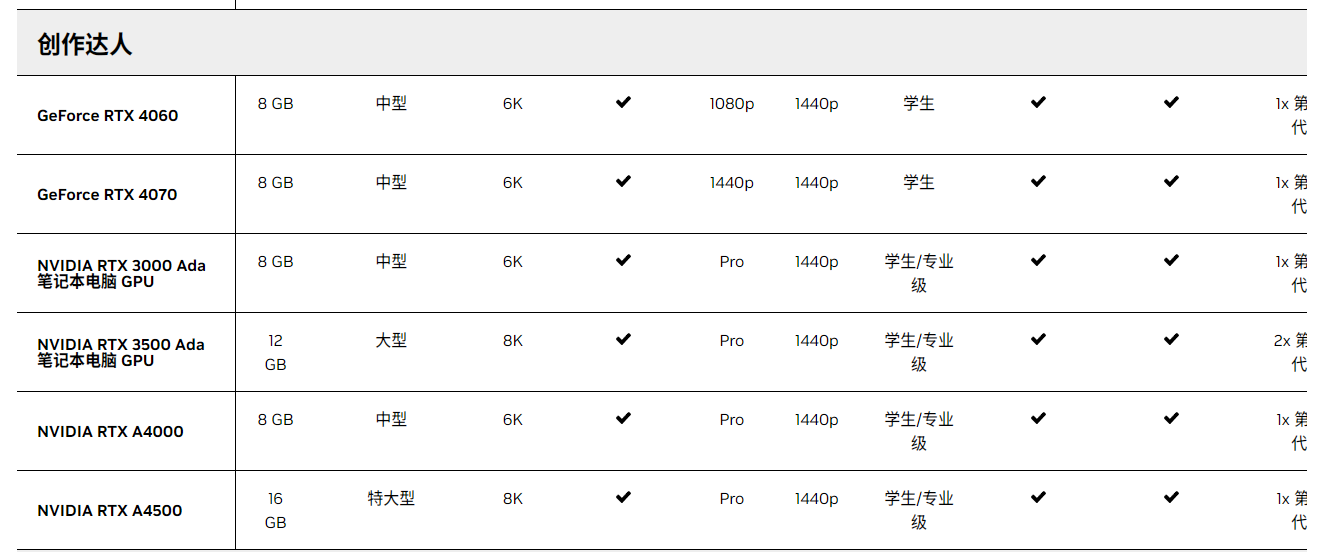Click the 特大型 cell in RTX A4500 row
Image resolution: width=1324 pixels, height=552 pixels.
click(x=391, y=498)
